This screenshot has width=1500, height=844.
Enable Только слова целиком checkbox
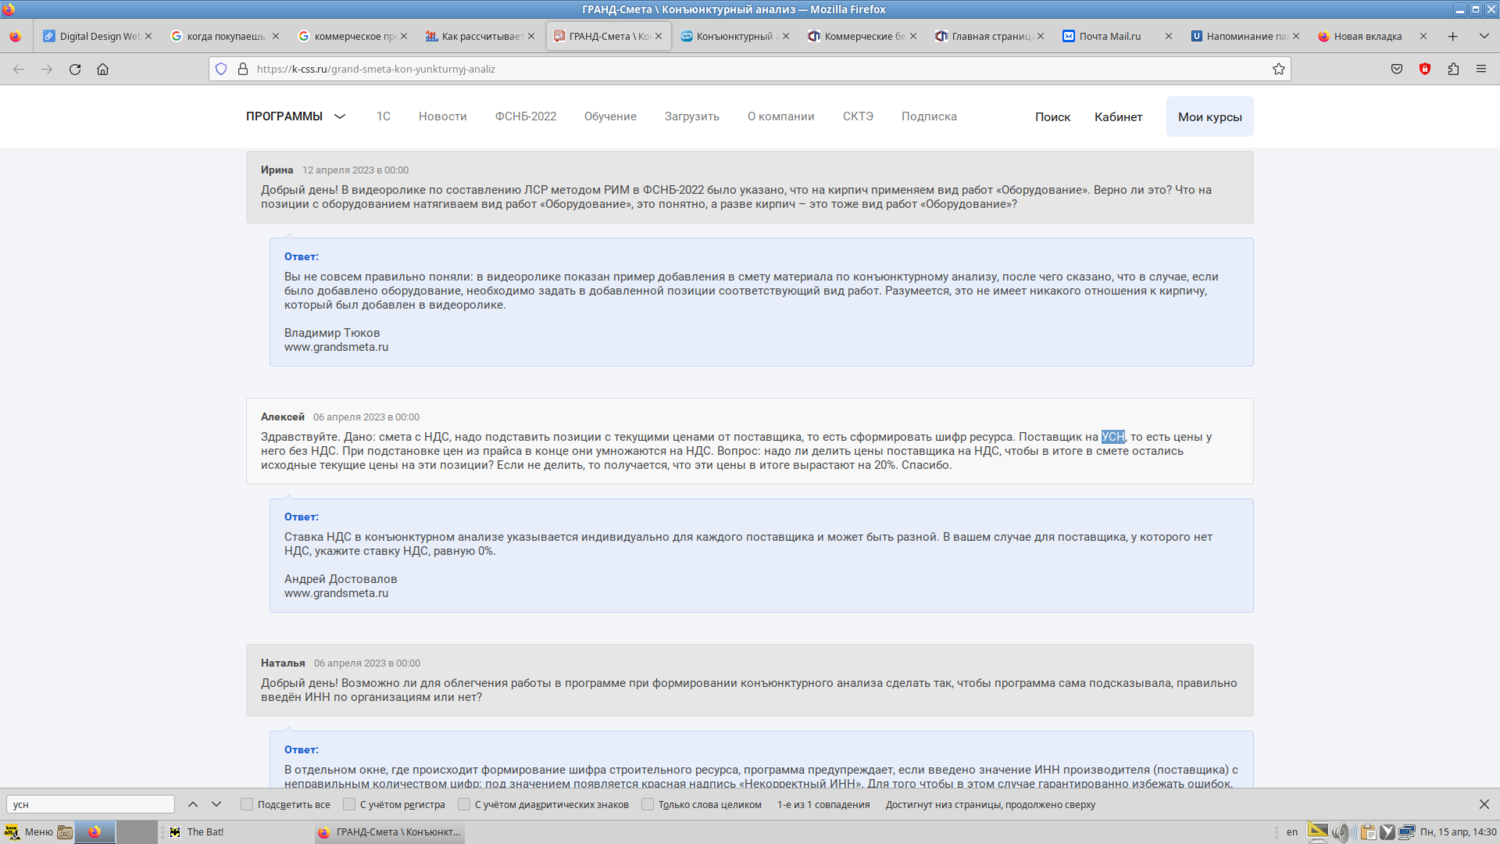(x=648, y=804)
